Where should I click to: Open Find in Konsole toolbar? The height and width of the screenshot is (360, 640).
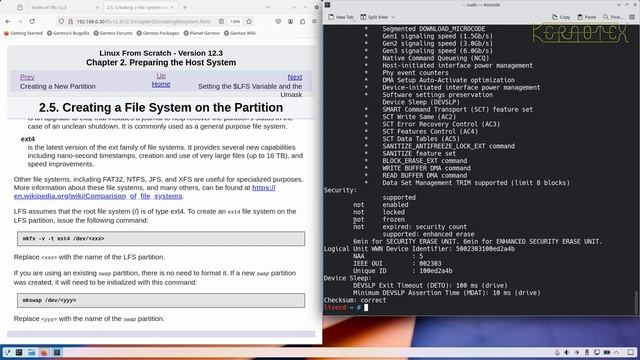tap(613, 17)
